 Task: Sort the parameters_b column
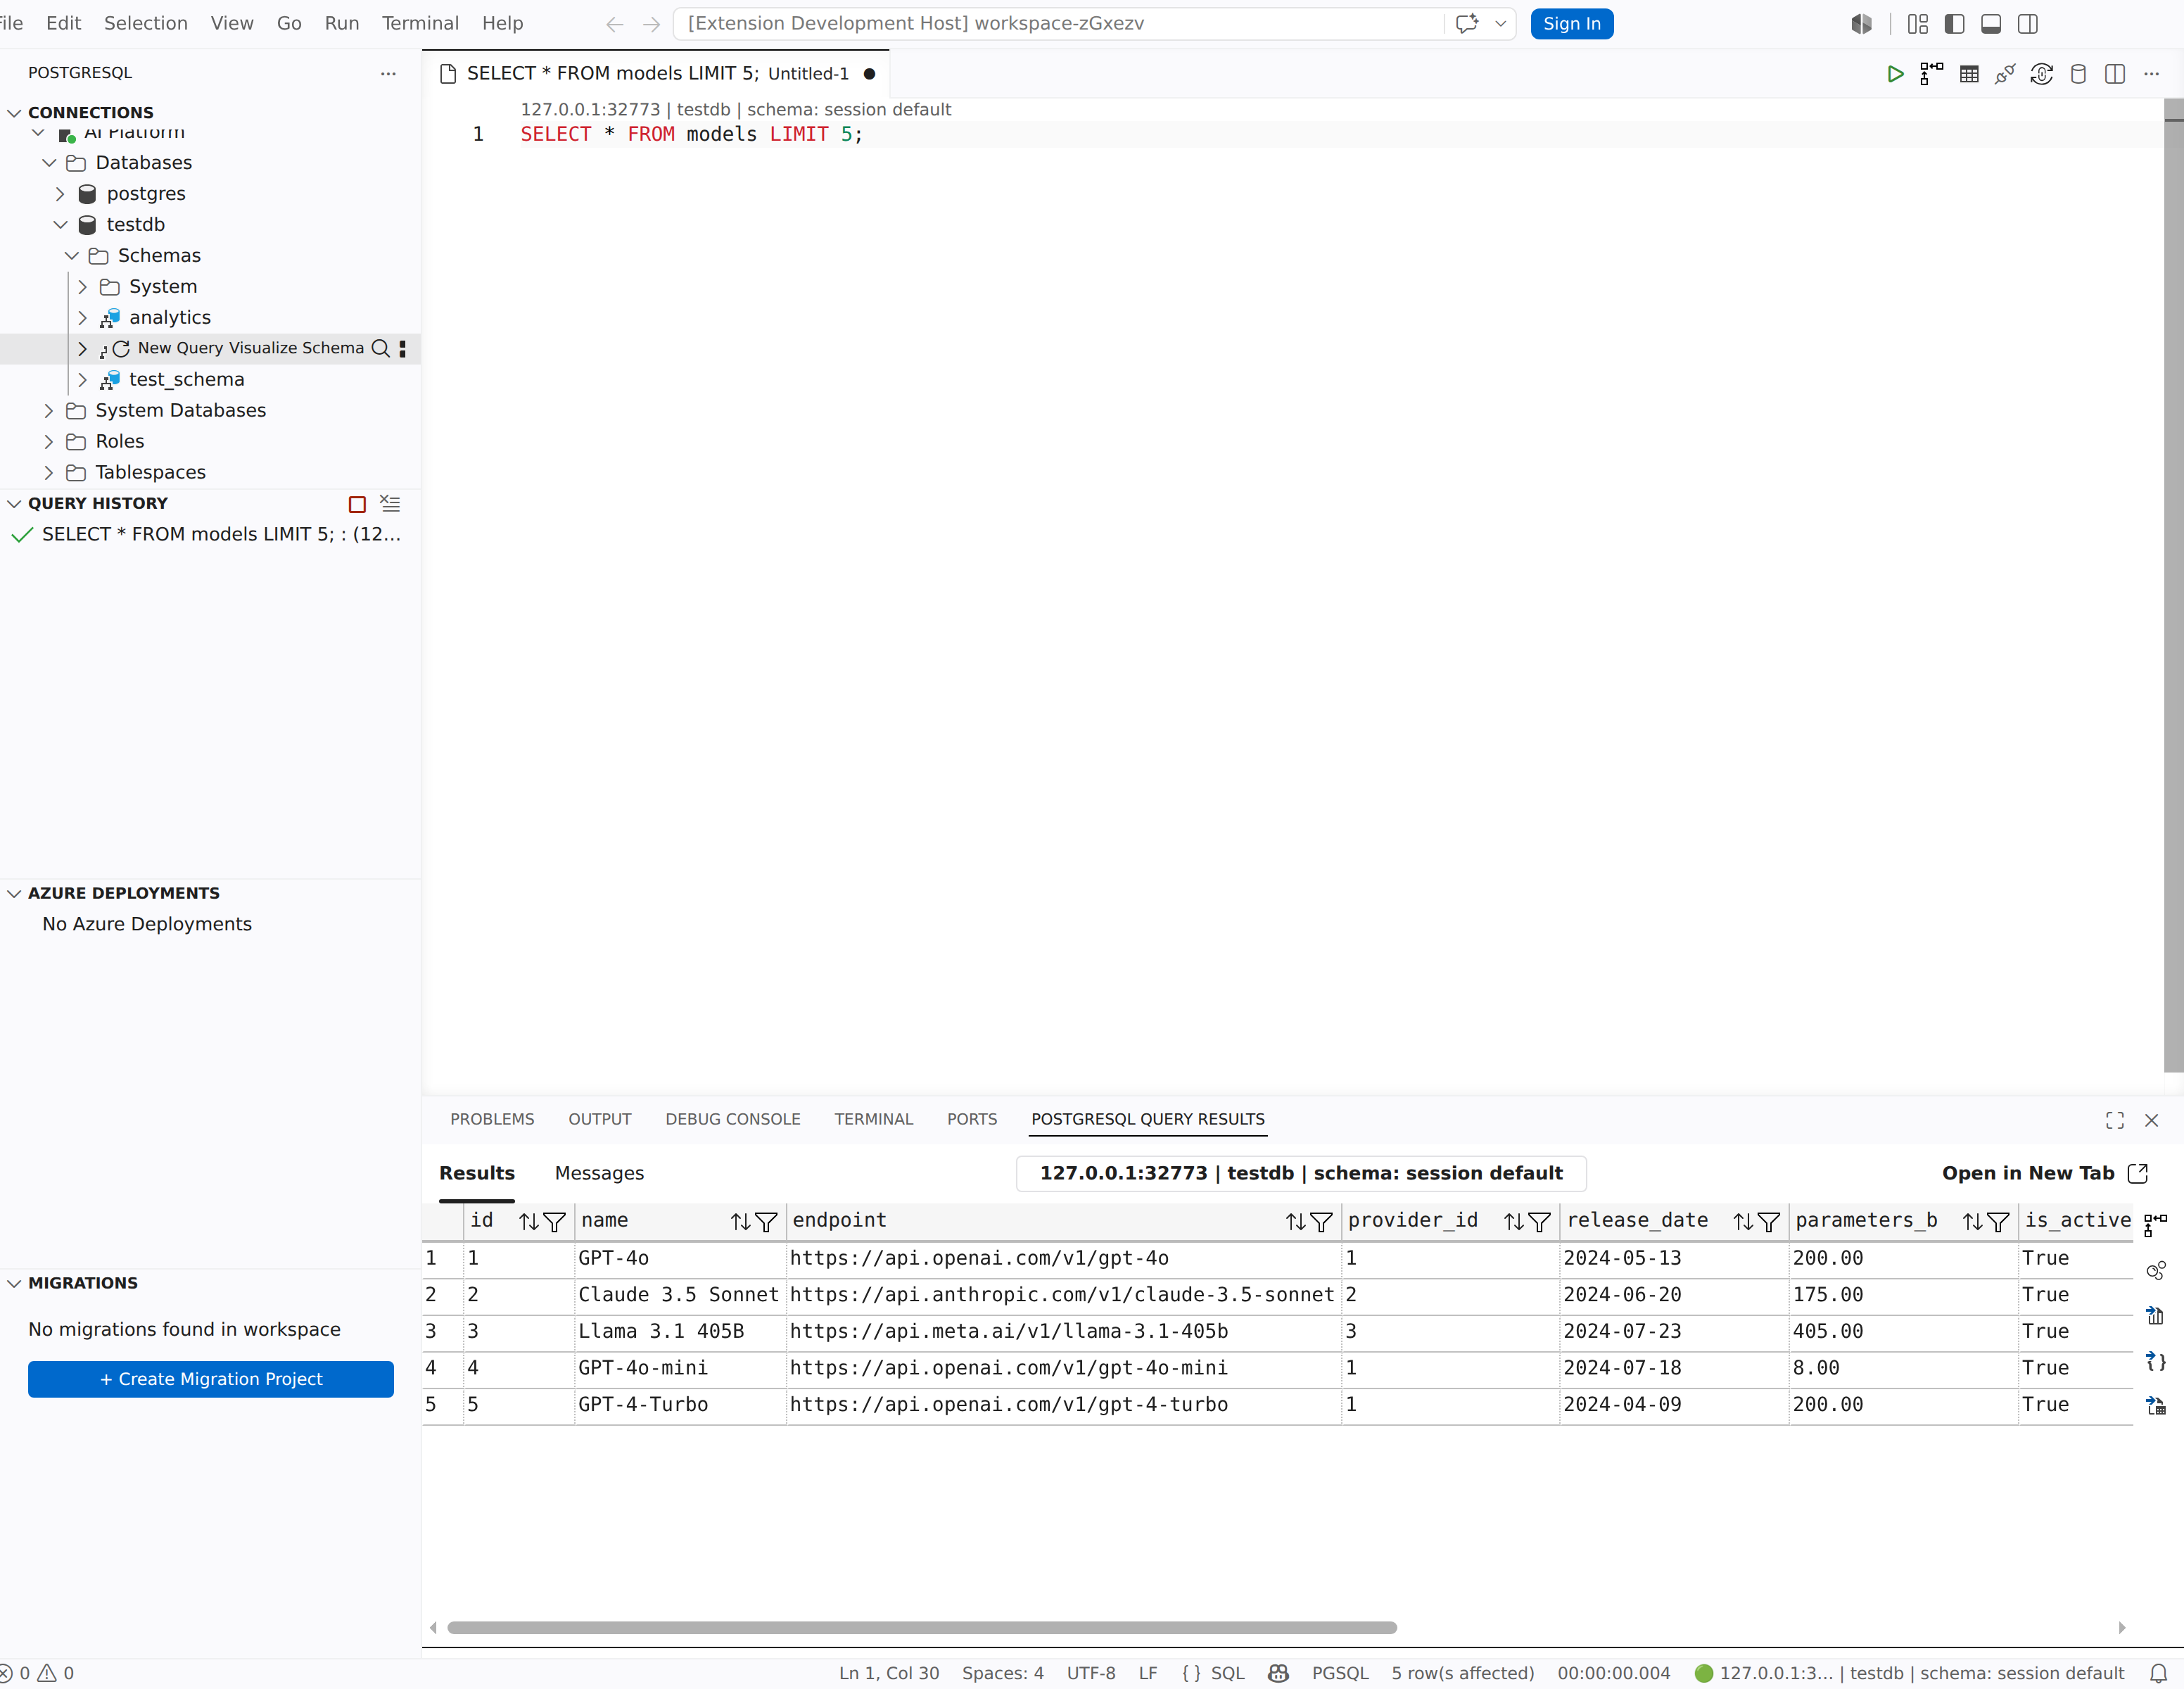tap(1972, 1222)
